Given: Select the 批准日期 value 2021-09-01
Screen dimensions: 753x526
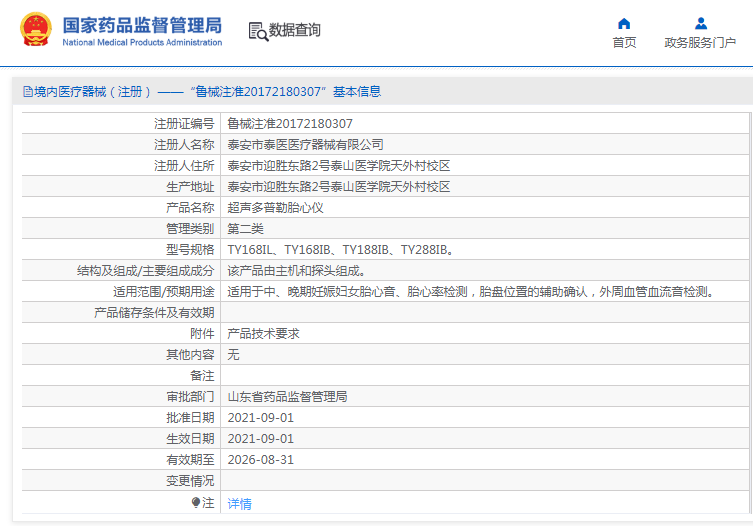Looking at the screenshot, I should pos(260,418).
